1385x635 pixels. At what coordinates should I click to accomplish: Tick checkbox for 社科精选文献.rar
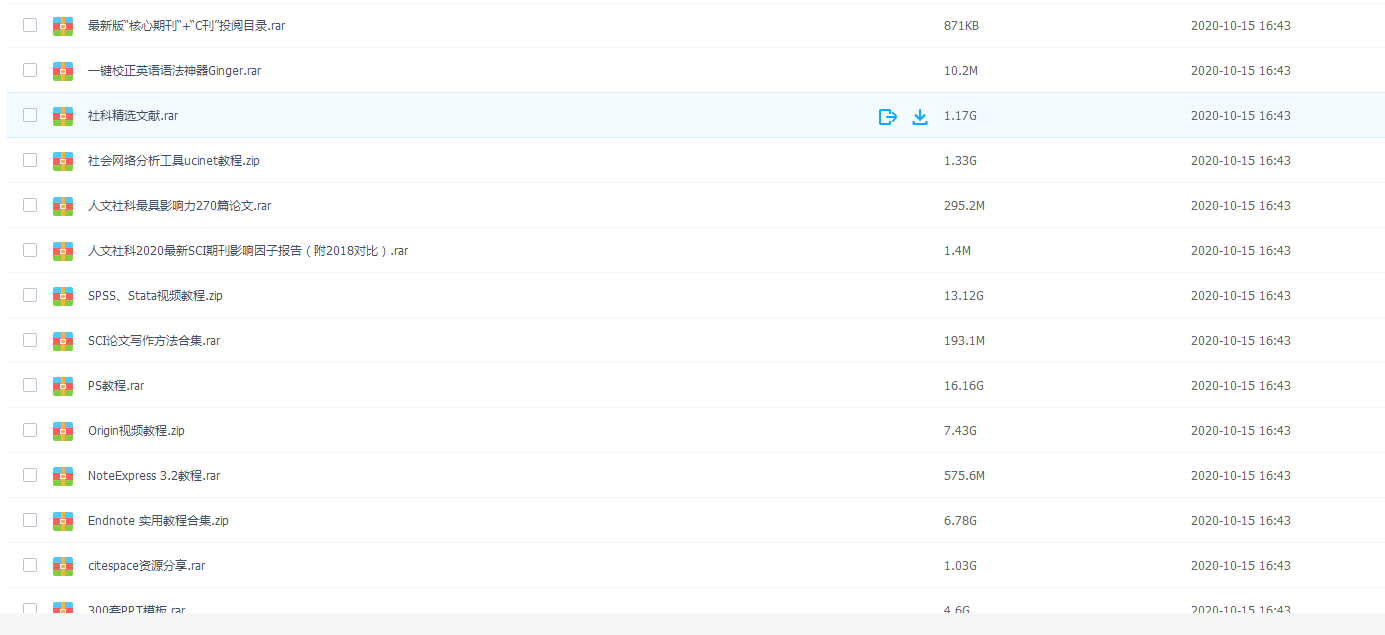(x=30, y=115)
